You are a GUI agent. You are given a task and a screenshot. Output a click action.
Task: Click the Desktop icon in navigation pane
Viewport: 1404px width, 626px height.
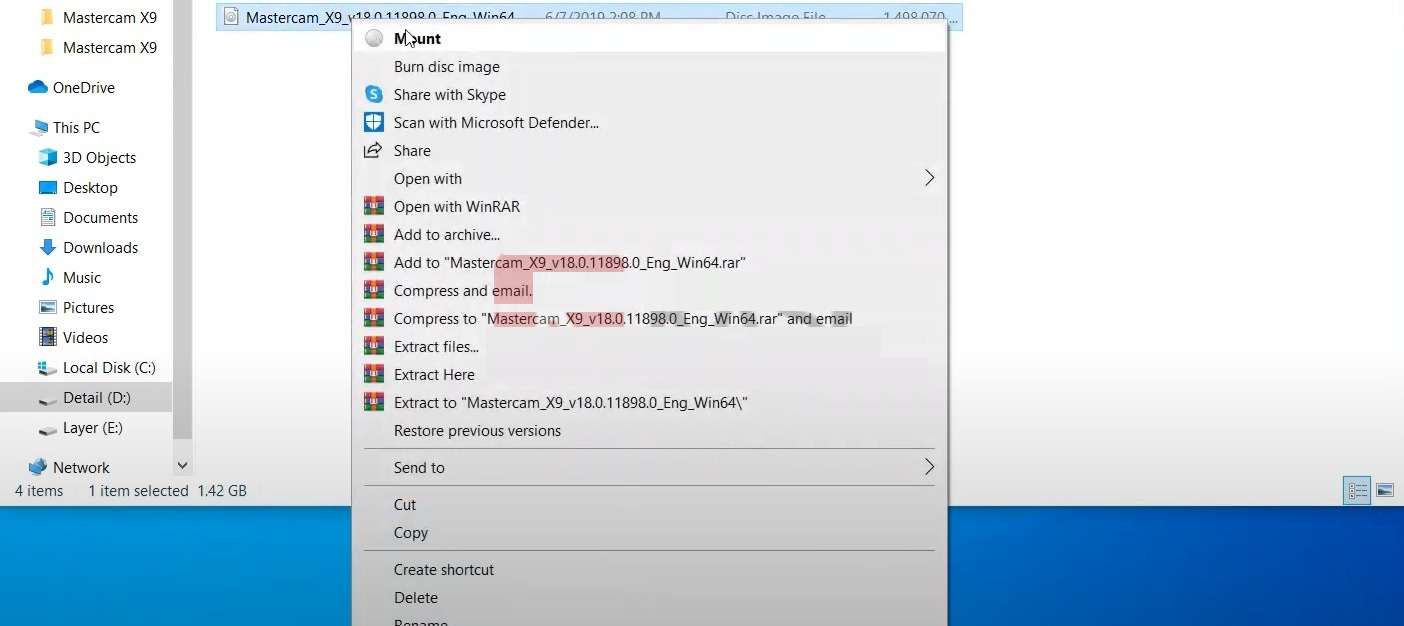[x=48, y=188]
